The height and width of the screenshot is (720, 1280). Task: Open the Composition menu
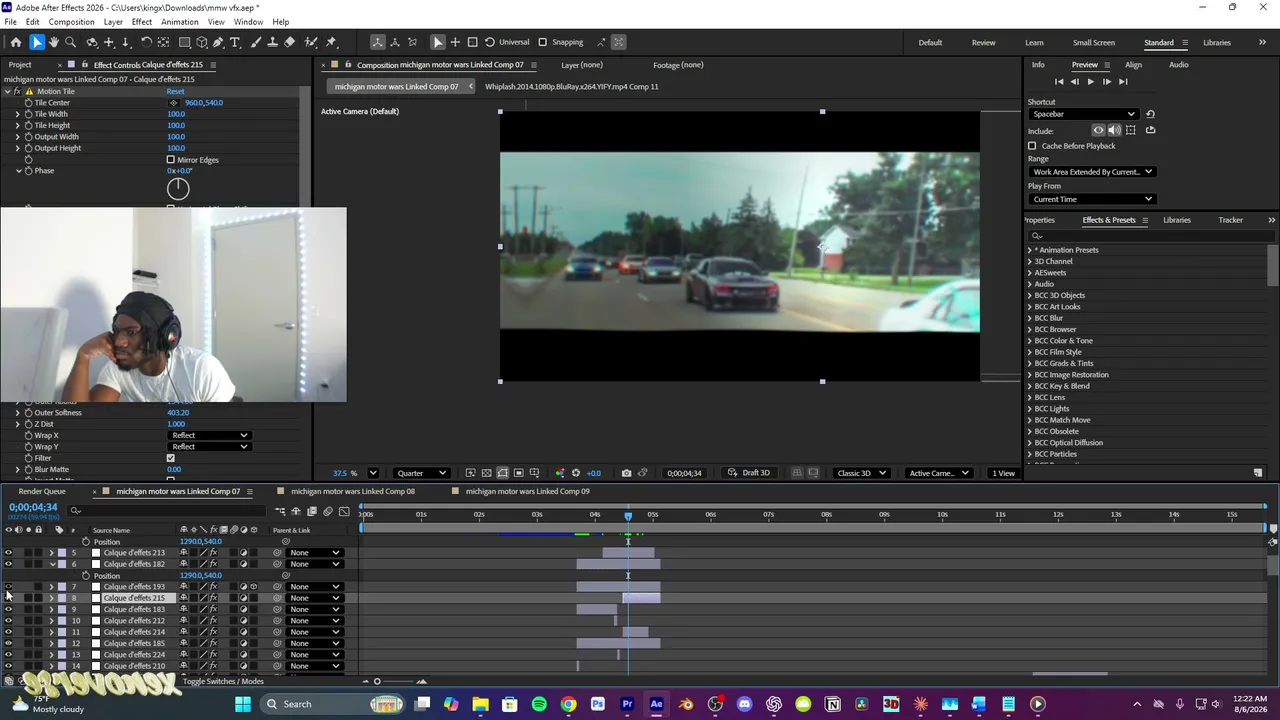click(x=71, y=22)
